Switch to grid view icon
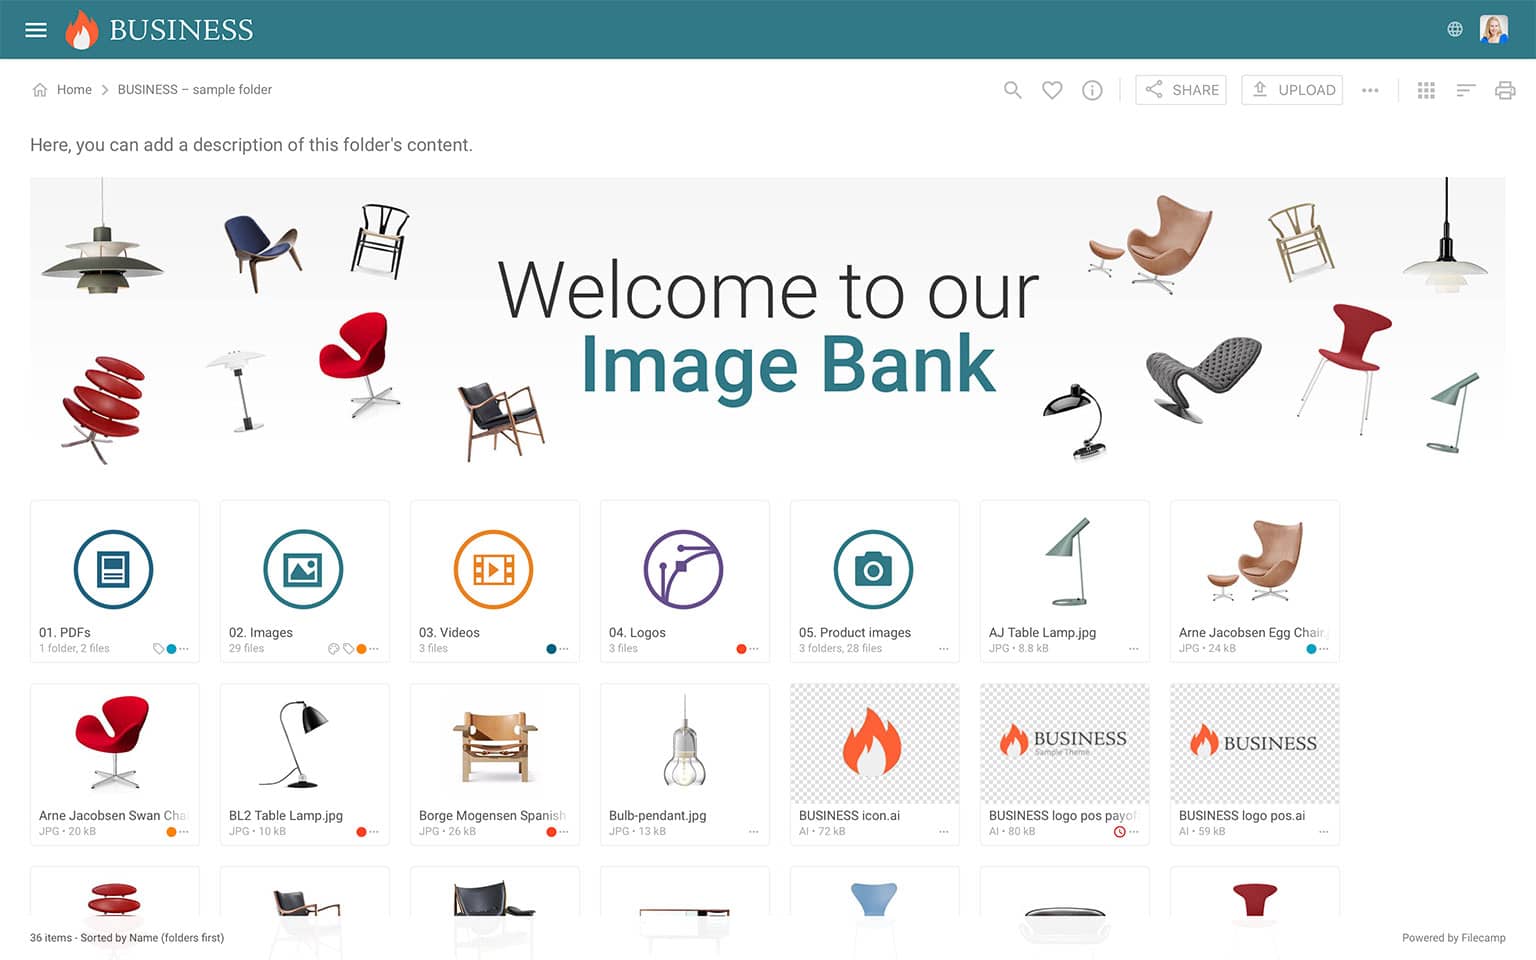This screenshot has width=1536, height=960. pyautogui.click(x=1426, y=90)
